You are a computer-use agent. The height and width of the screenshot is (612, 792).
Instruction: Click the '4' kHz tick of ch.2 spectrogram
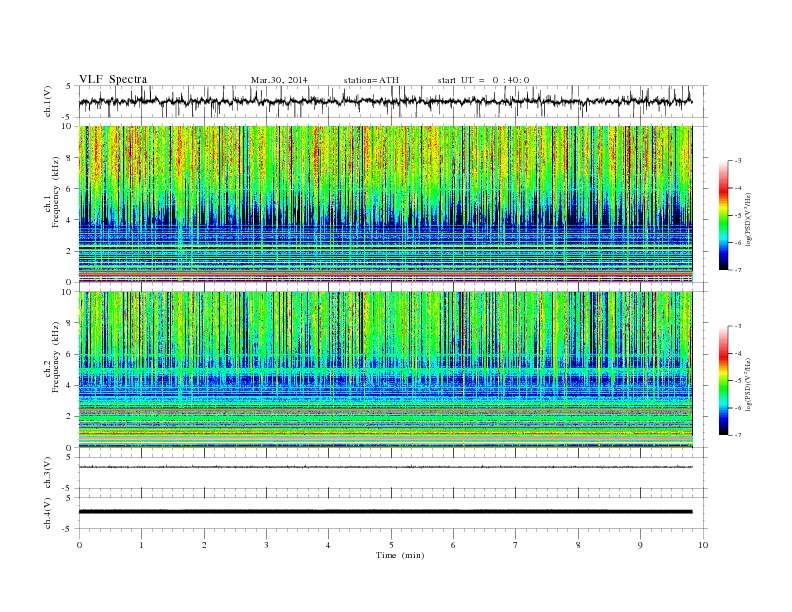click(69, 385)
